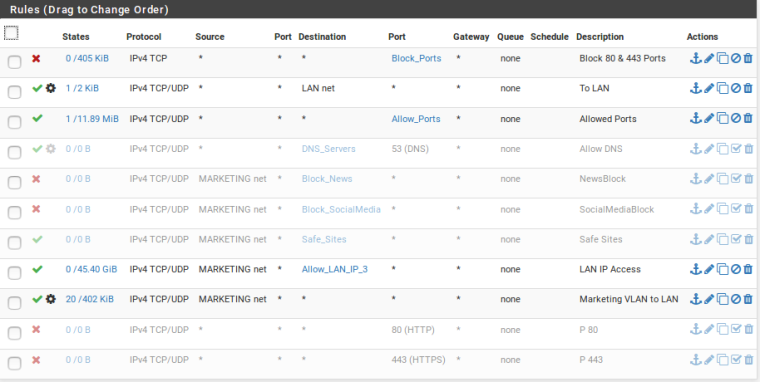
Task: Click green pass icon on Allowed Ports rule
Action: (37, 118)
